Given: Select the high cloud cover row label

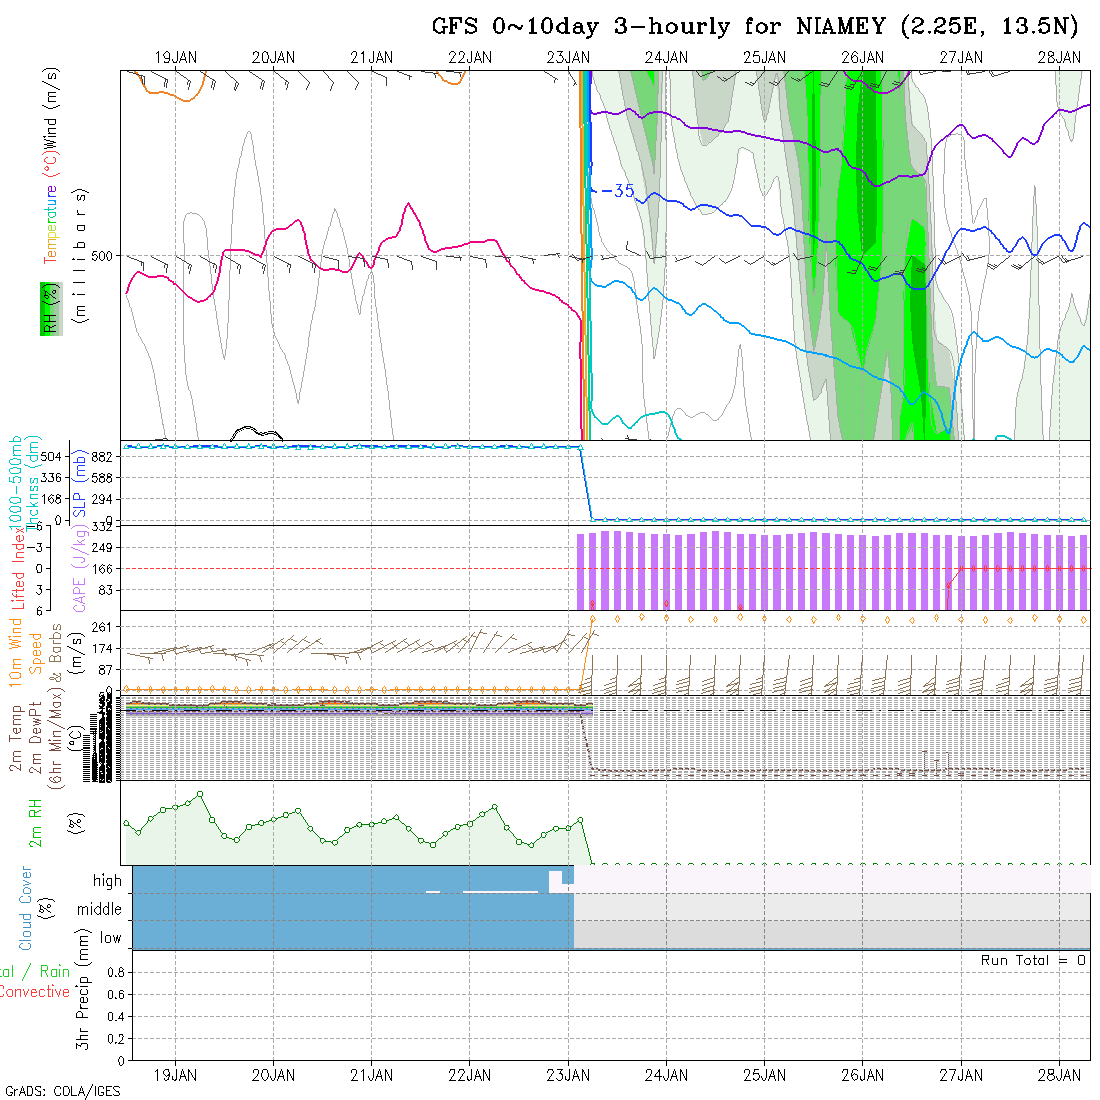Looking at the screenshot, I should pos(107,881).
